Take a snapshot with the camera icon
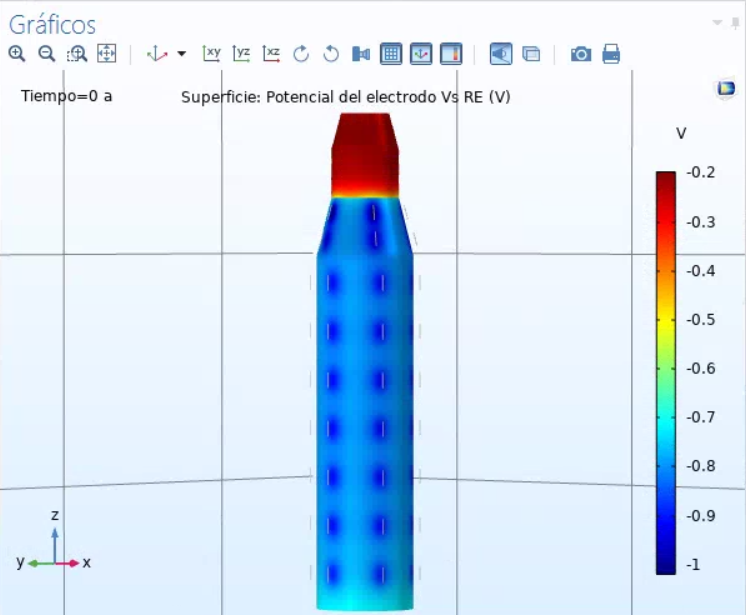Screen dimensions: 746x615 click(581, 54)
